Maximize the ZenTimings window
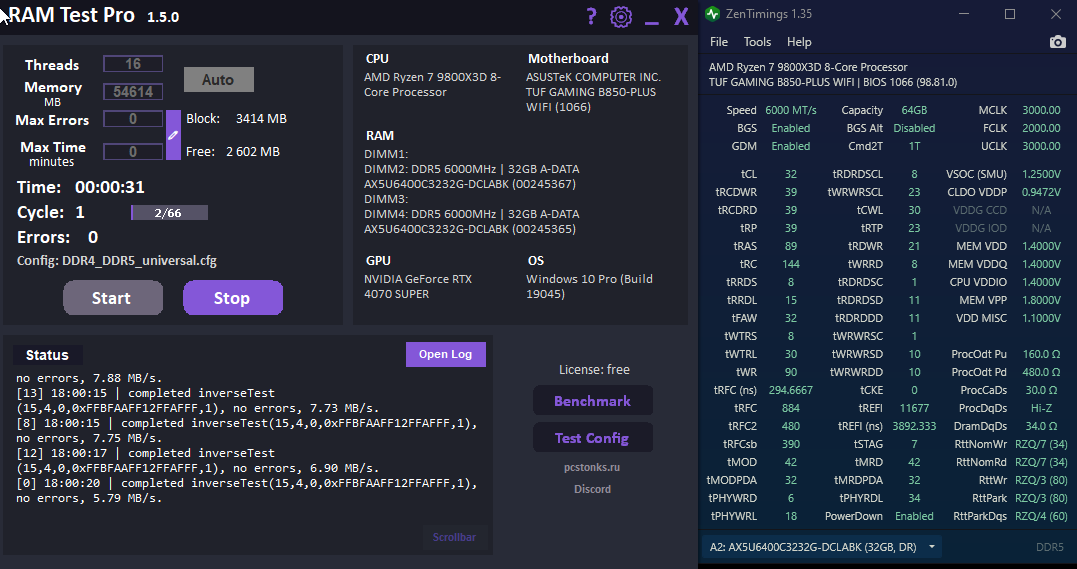This screenshot has width=1077, height=569. click(1010, 14)
